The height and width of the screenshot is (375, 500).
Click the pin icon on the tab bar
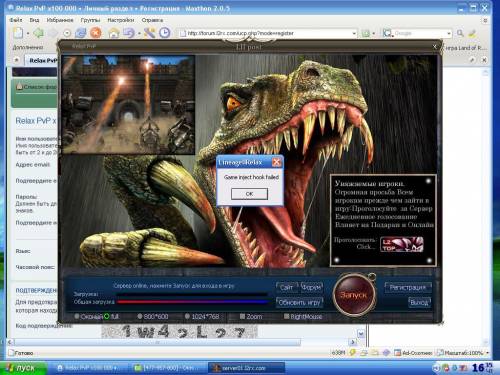pyautogui.click(x=473, y=60)
